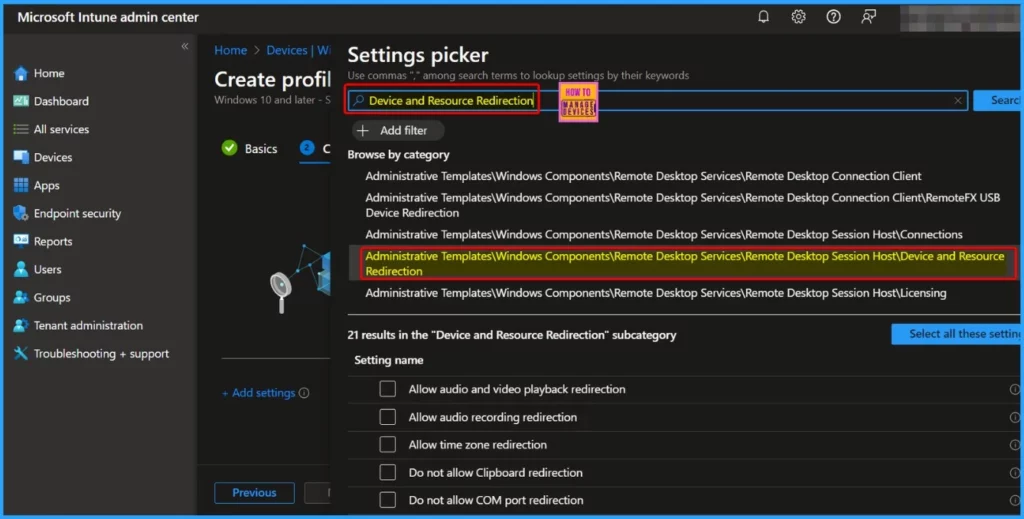Check Do not allow COM port redirection
1024x519 pixels.
point(388,500)
